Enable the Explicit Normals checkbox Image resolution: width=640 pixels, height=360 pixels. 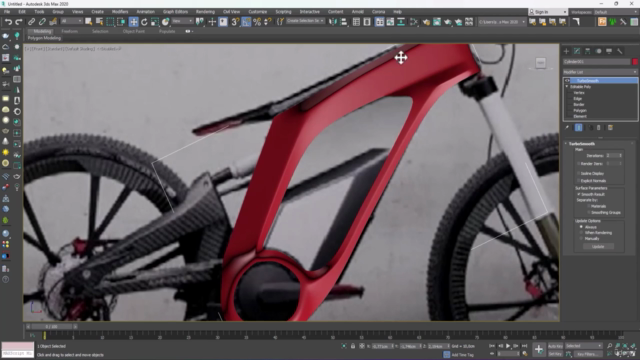point(578,180)
